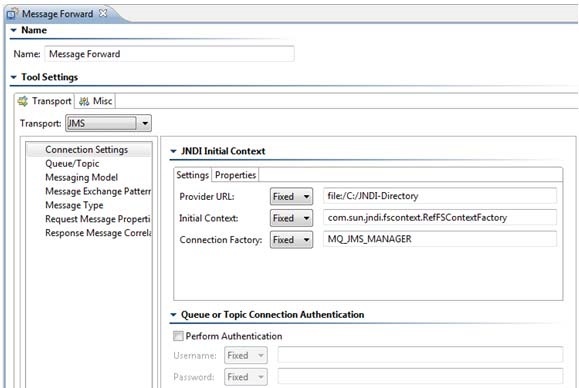
Task: Collapse the JNDI Initial Context section
Action: (173, 151)
